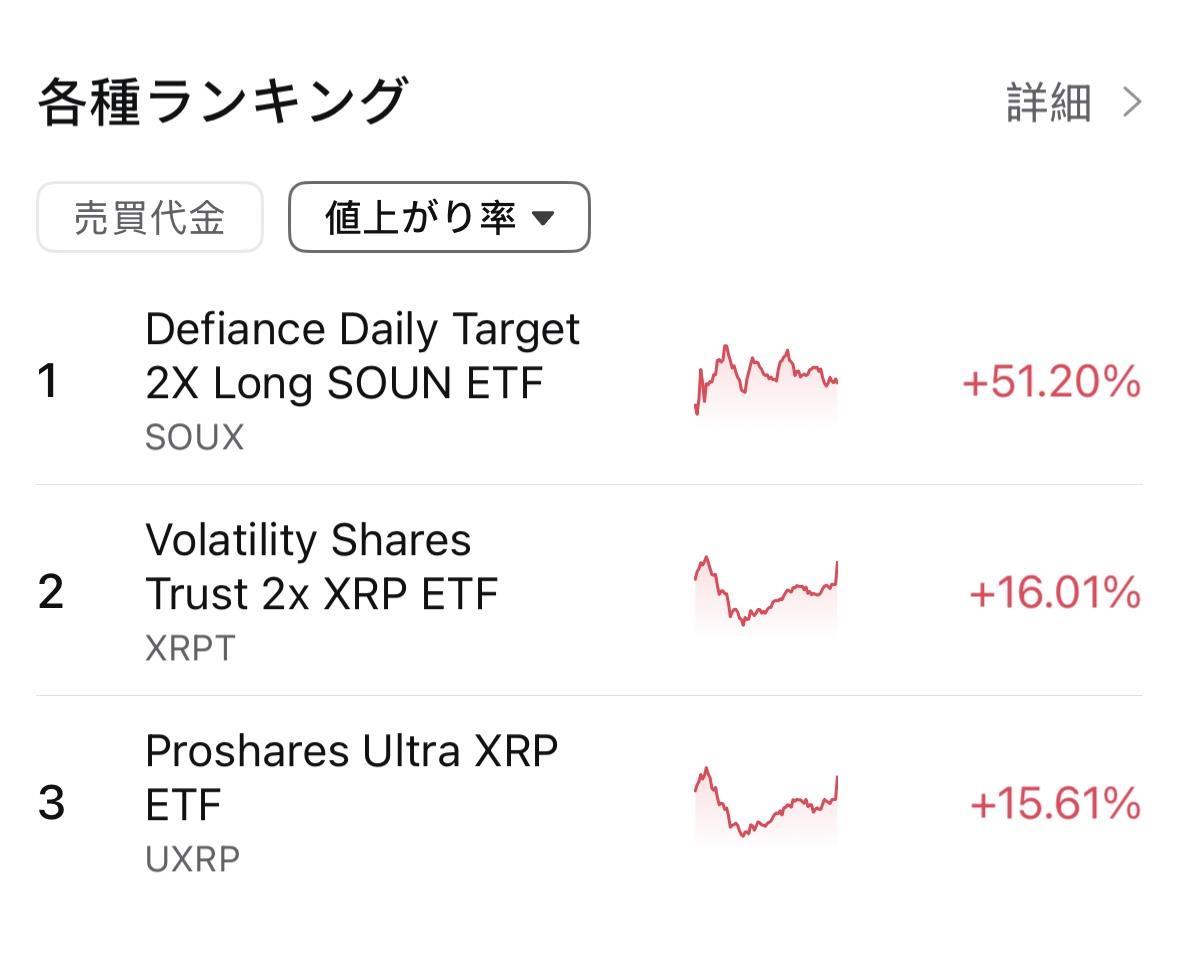
Task: Click the 各種ランキング section heading
Action: [x=223, y=101]
